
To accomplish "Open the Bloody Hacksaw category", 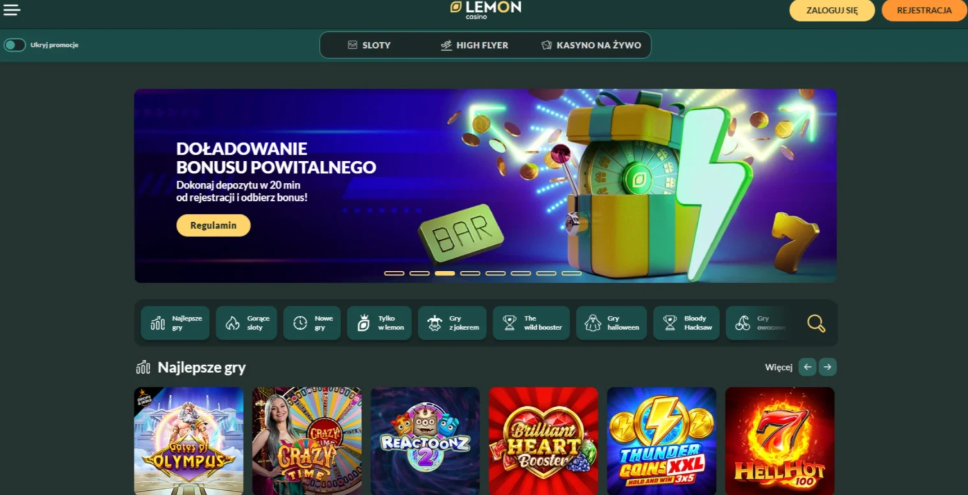I will (686, 323).
